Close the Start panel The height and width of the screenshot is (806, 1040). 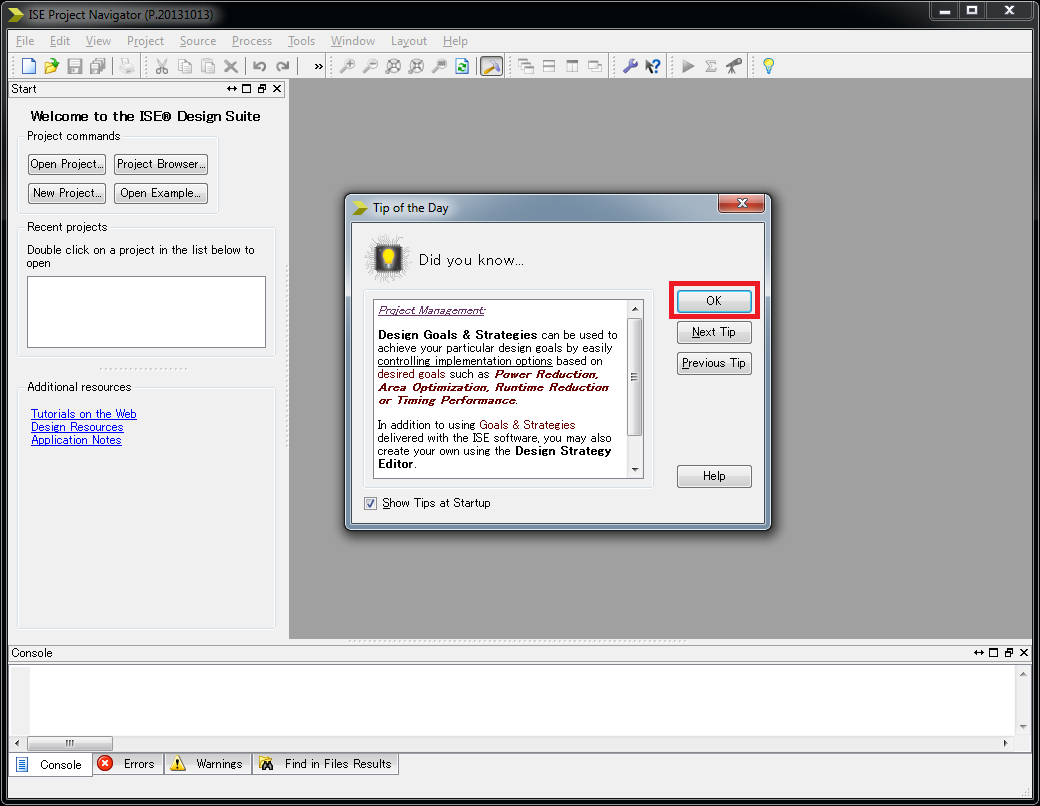pos(277,88)
